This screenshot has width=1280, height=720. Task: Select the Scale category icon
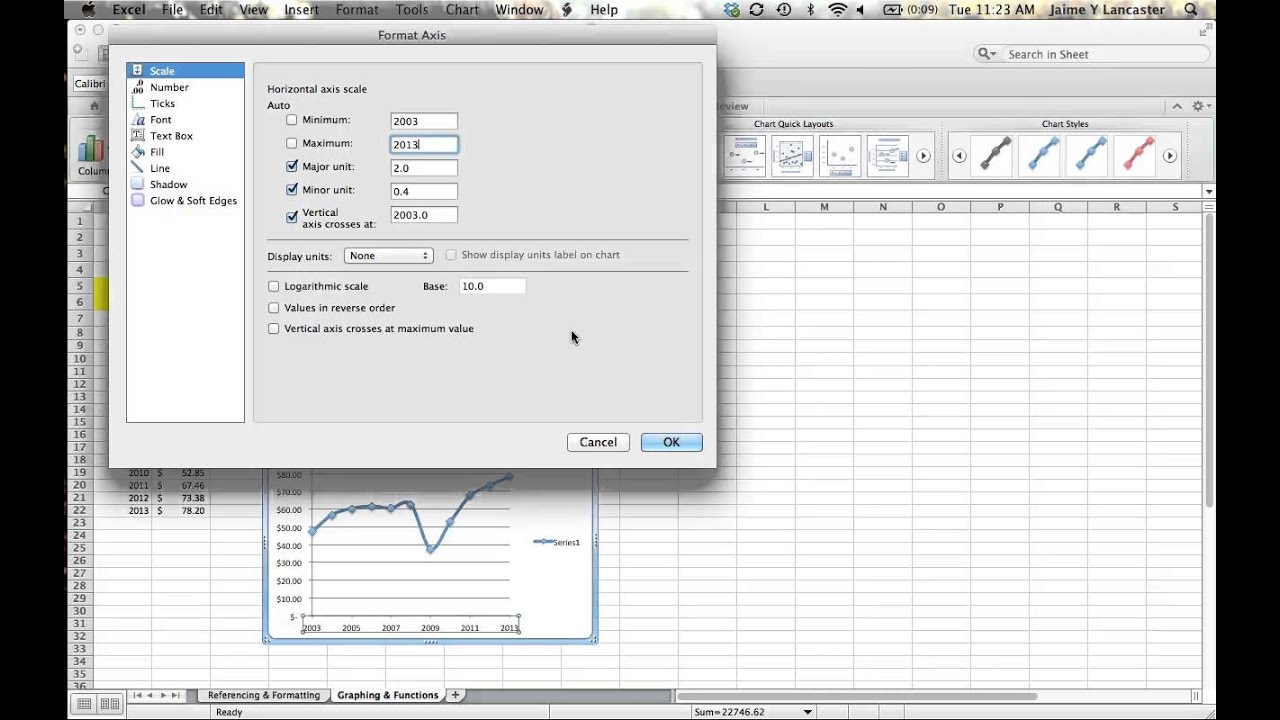[138, 71]
